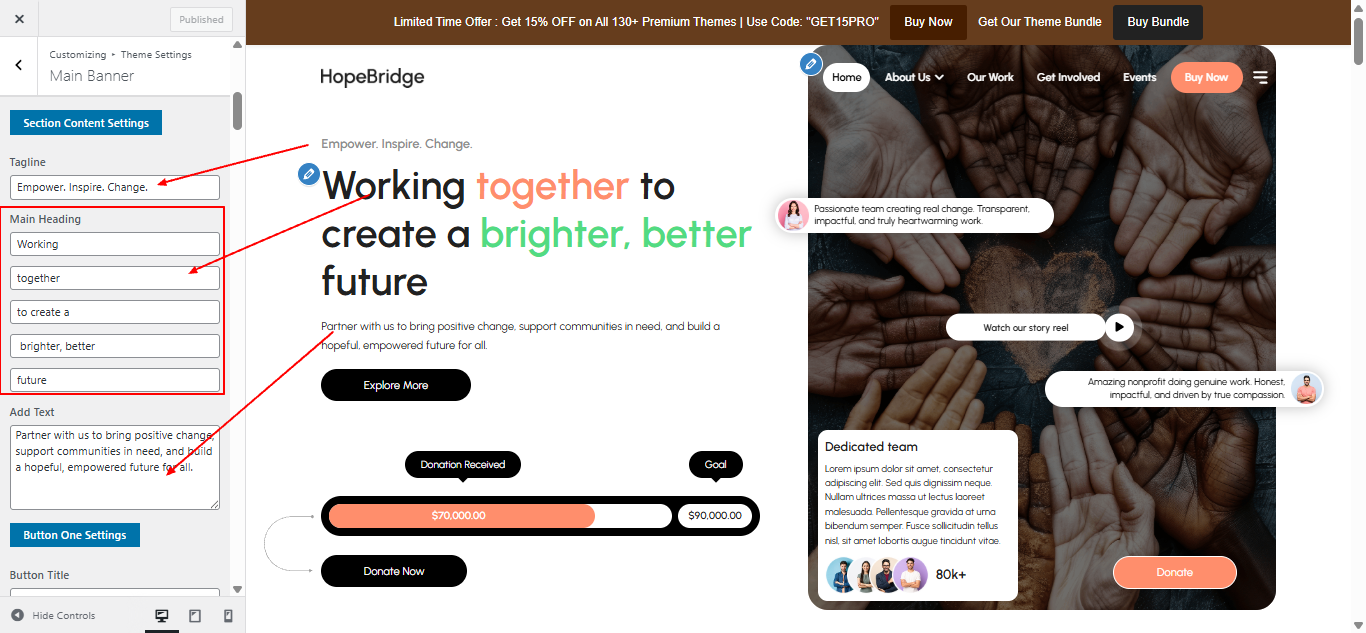
Task: Click the Buy Bundle button in top bar
Action: [1158, 22]
